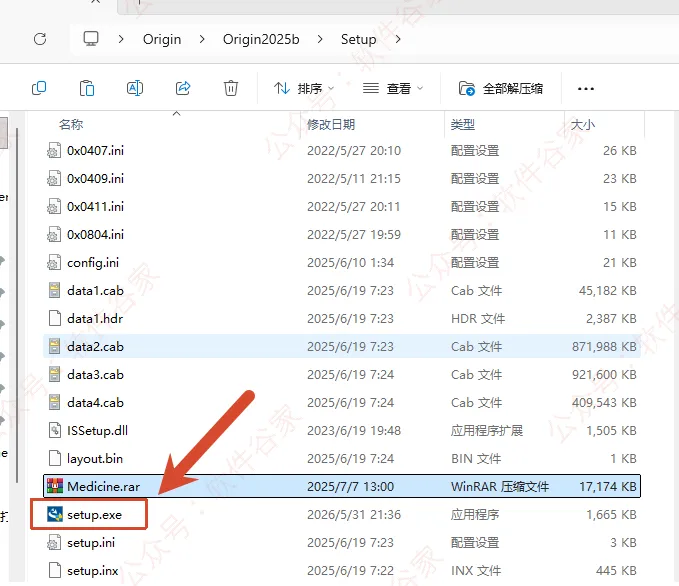
Task: Select file 0x0409.ini
Action: pos(342,178)
